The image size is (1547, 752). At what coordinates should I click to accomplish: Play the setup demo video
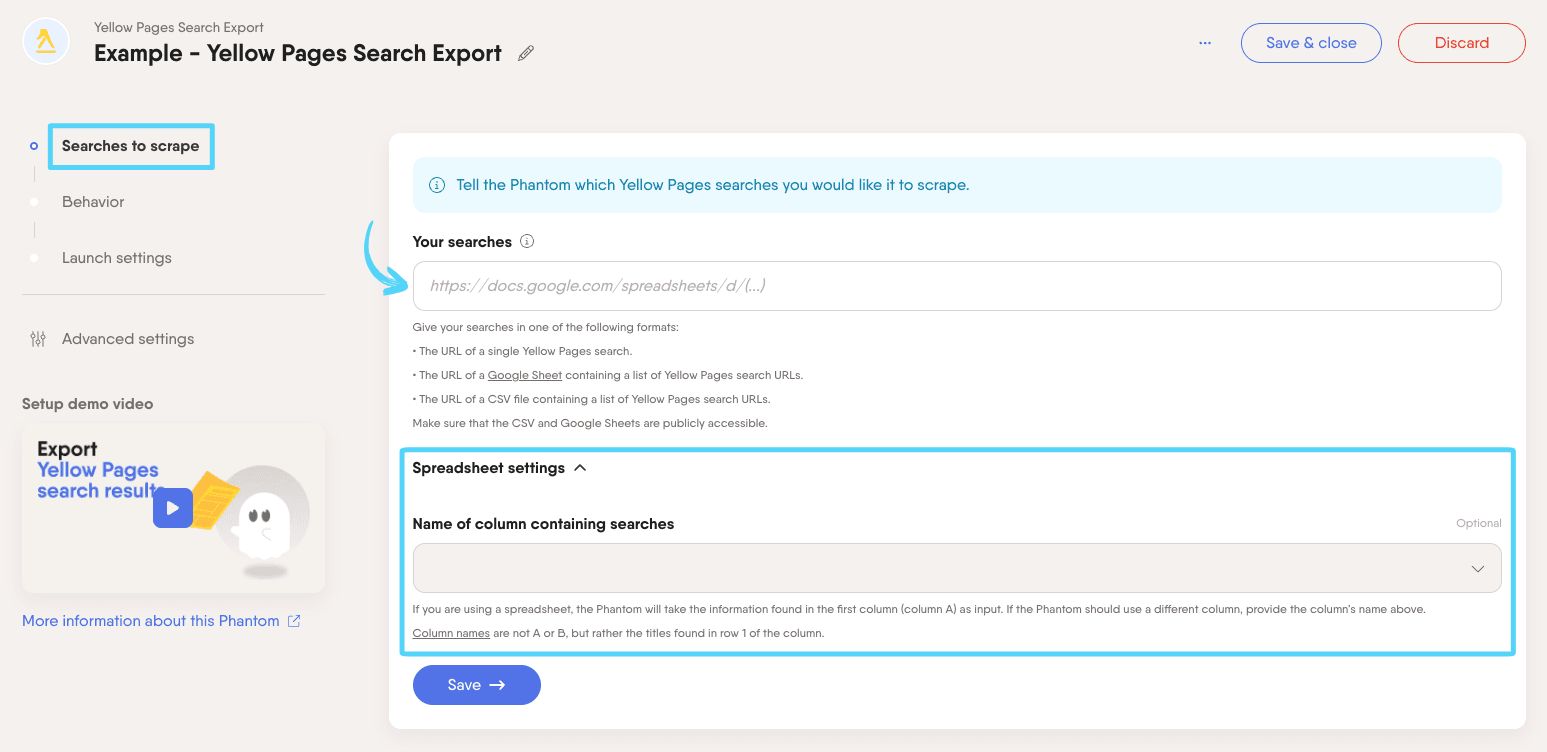[172, 508]
